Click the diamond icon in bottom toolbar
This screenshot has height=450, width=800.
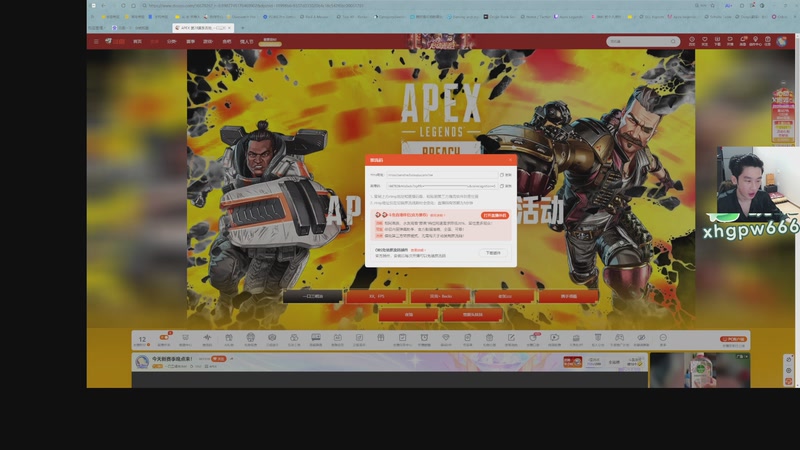point(445,339)
